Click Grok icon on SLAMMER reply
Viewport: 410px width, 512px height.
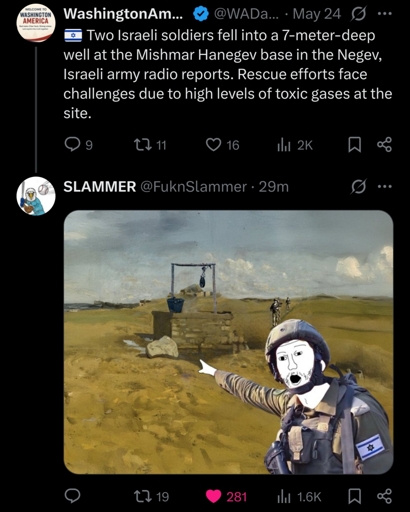(359, 187)
